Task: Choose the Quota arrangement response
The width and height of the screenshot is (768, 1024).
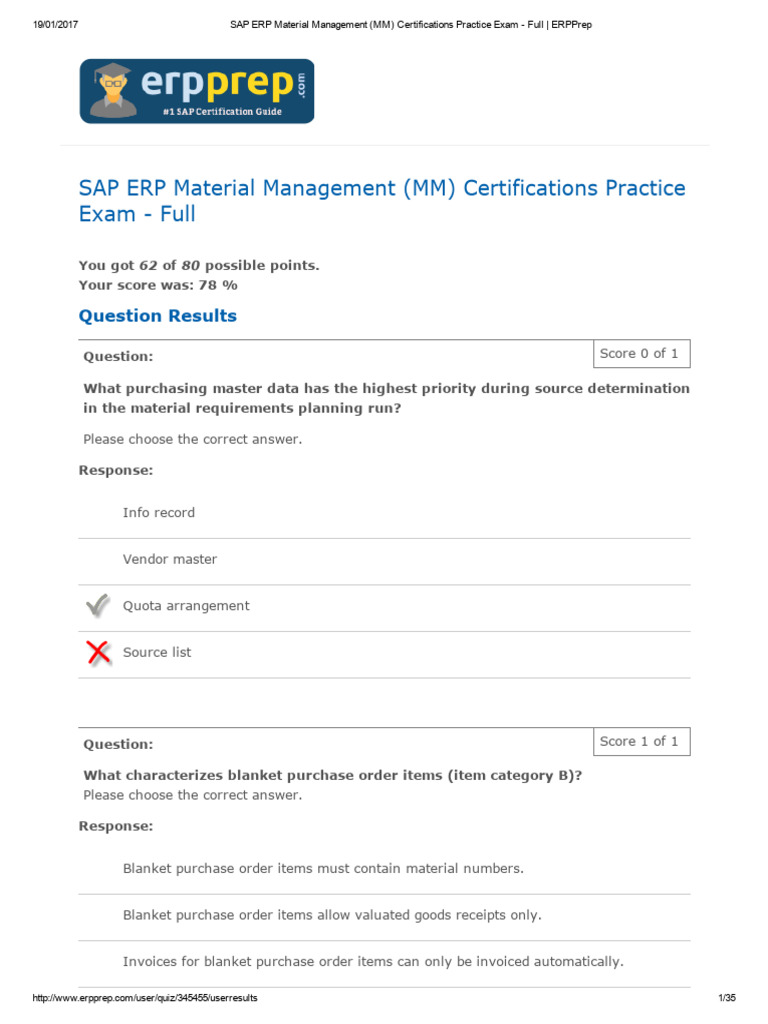Action: coord(186,606)
